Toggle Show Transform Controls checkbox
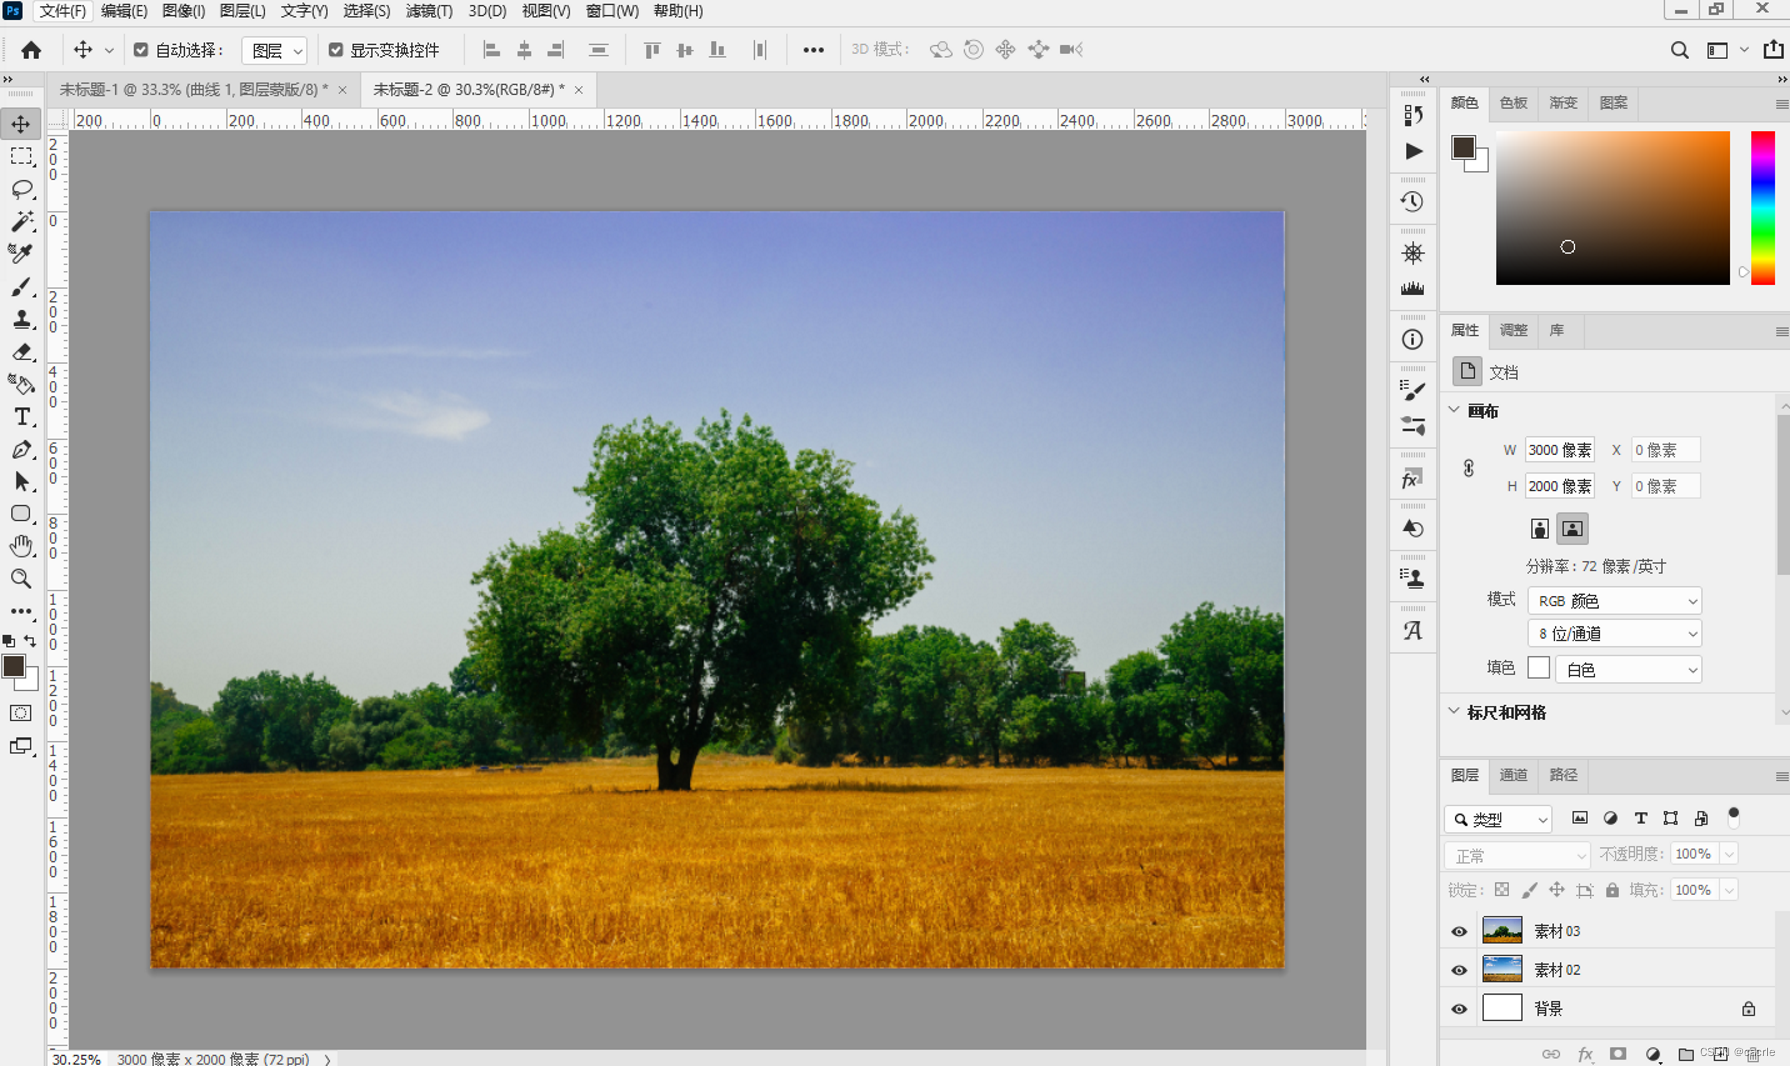Viewport: 1790px width, 1066px height. click(336, 50)
